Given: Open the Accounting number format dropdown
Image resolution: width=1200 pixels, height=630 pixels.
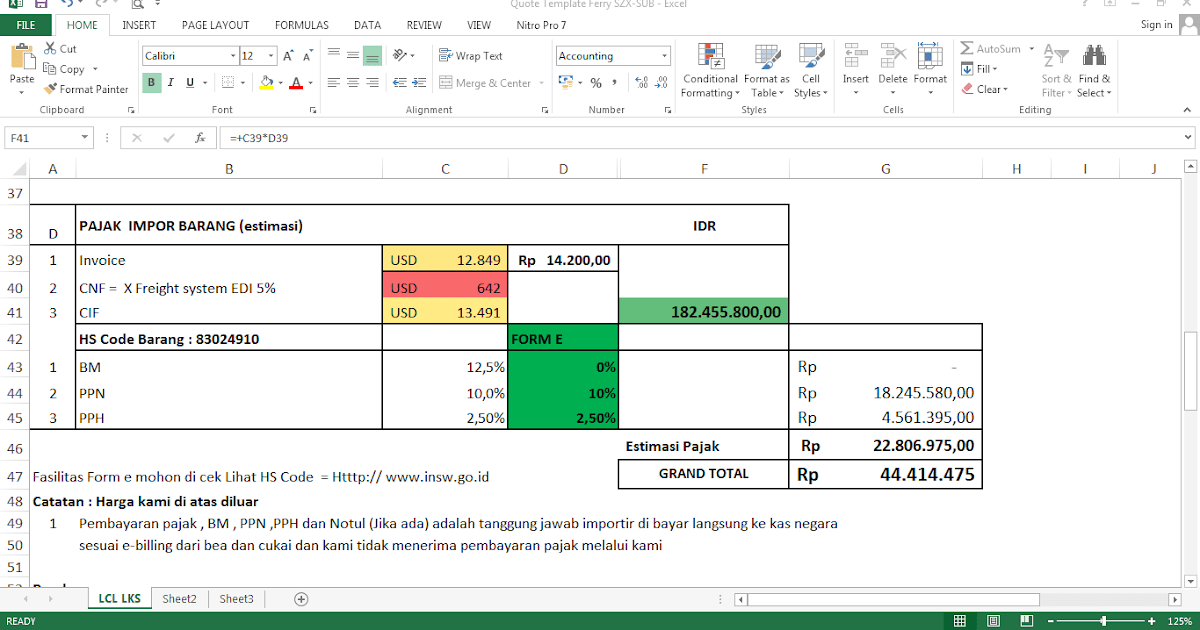Looking at the screenshot, I should coord(664,56).
